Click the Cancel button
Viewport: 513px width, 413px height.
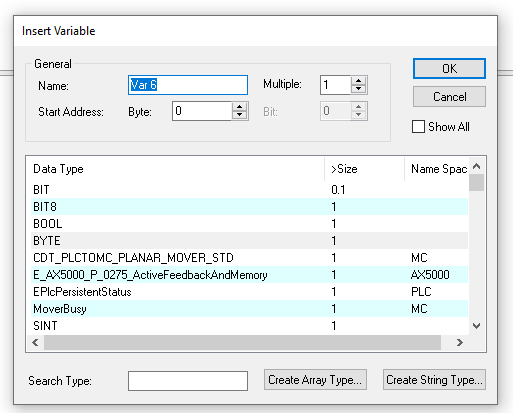(449, 97)
